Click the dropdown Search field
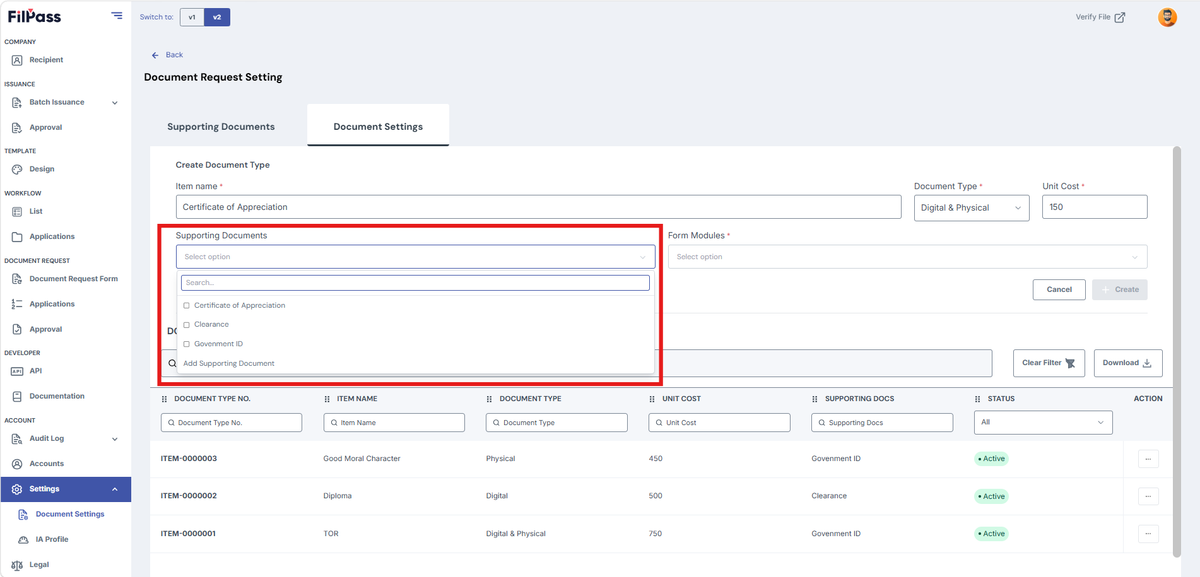 [x=415, y=283]
